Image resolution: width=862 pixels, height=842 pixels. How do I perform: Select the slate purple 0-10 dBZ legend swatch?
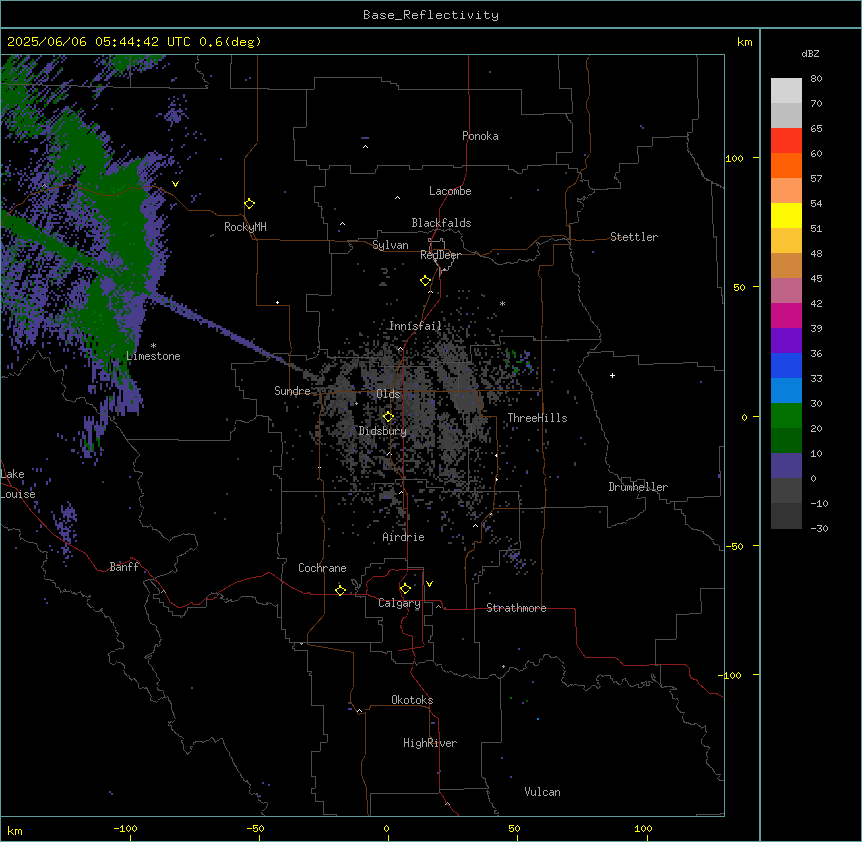[x=786, y=466]
